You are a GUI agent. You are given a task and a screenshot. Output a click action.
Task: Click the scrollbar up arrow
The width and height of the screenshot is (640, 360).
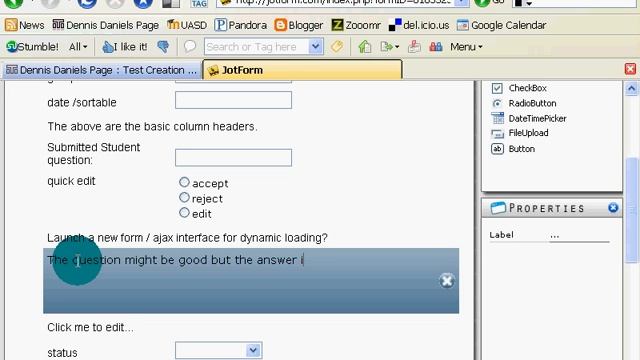[631, 88]
